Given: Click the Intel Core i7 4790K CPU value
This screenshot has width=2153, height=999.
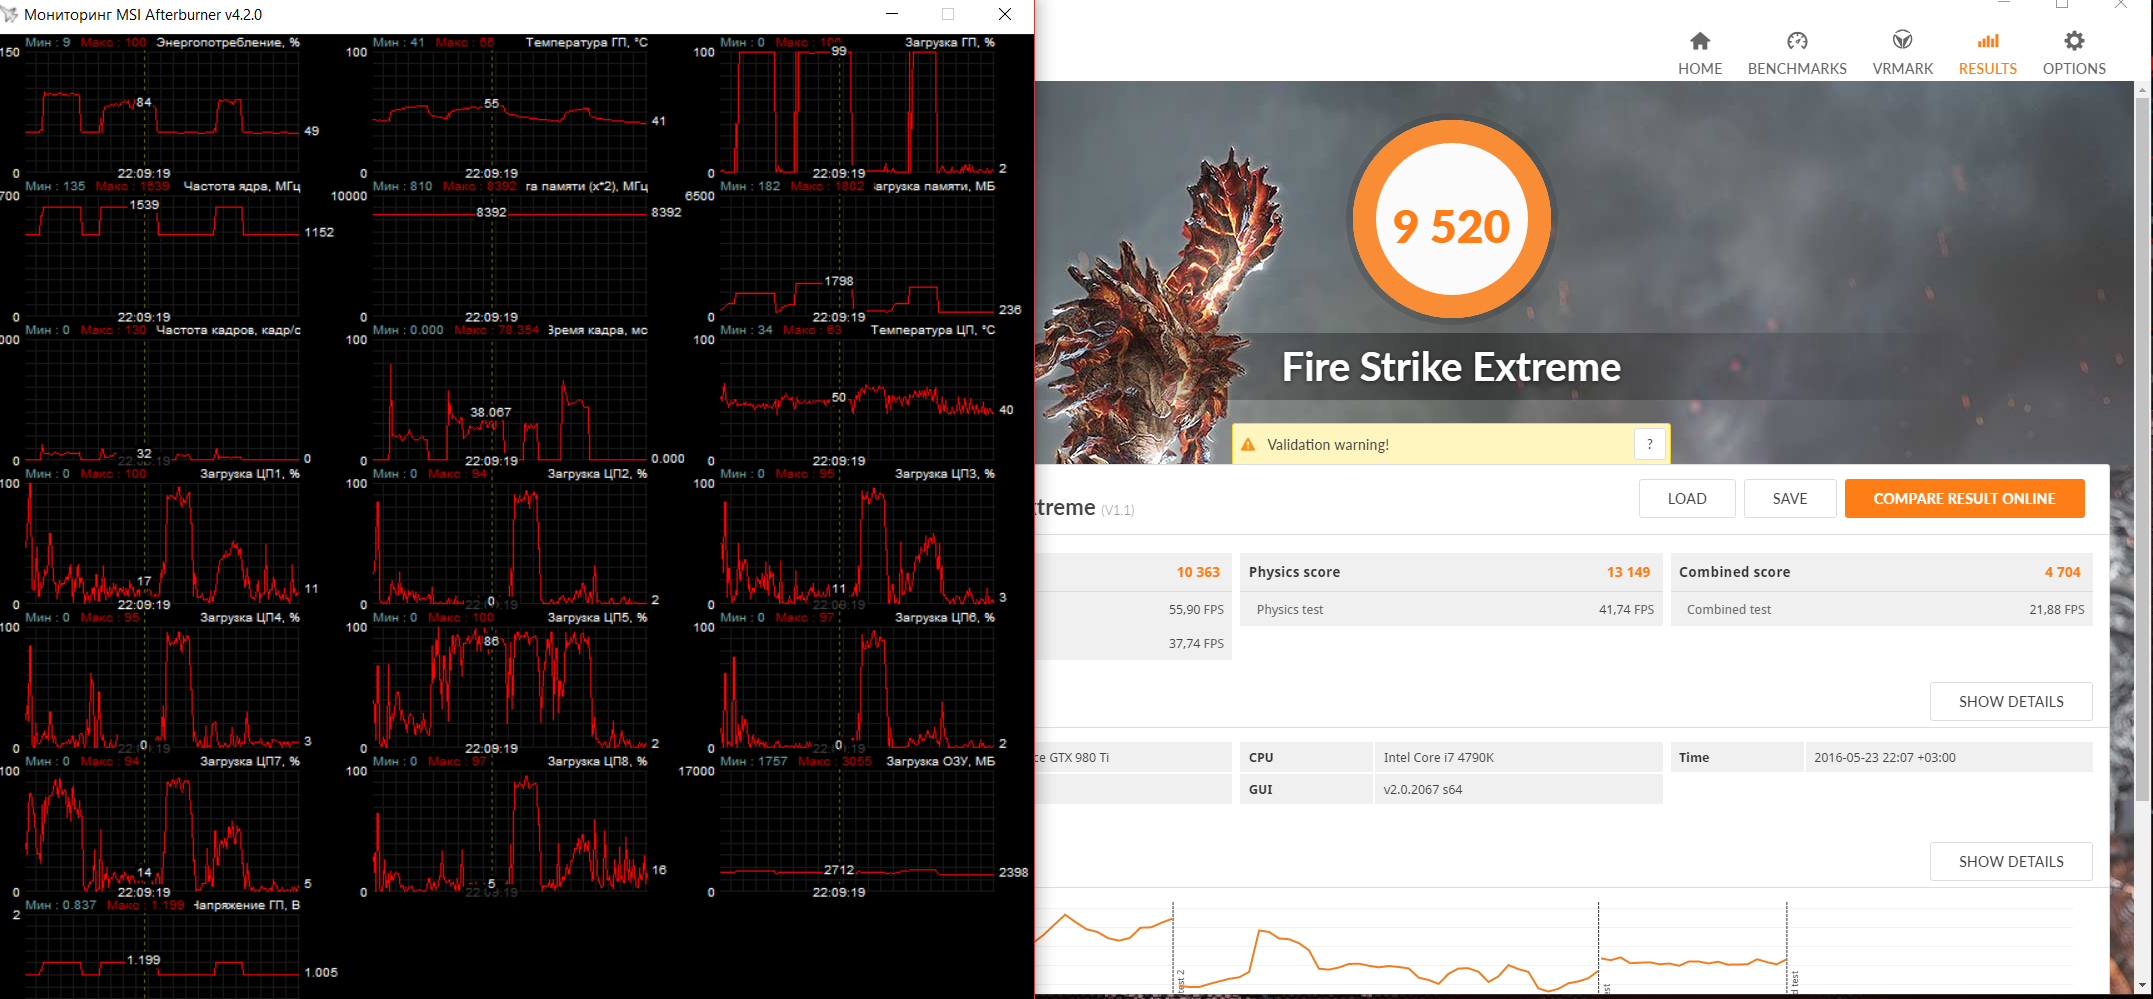Looking at the screenshot, I should (1438, 758).
